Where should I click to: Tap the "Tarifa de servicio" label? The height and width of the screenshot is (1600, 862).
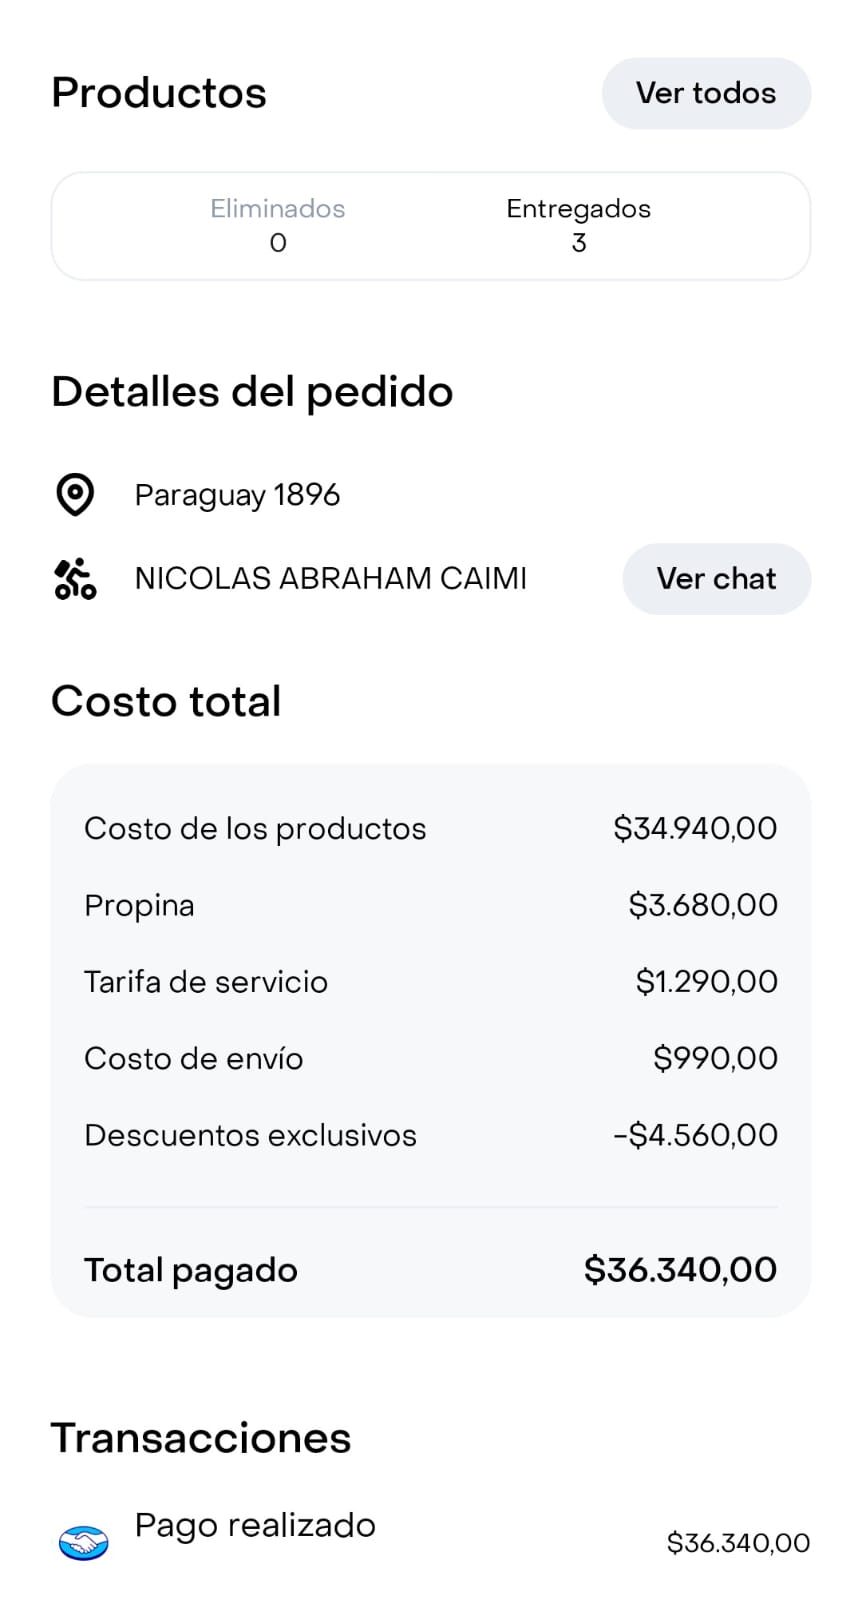pyautogui.click(x=206, y=982)
